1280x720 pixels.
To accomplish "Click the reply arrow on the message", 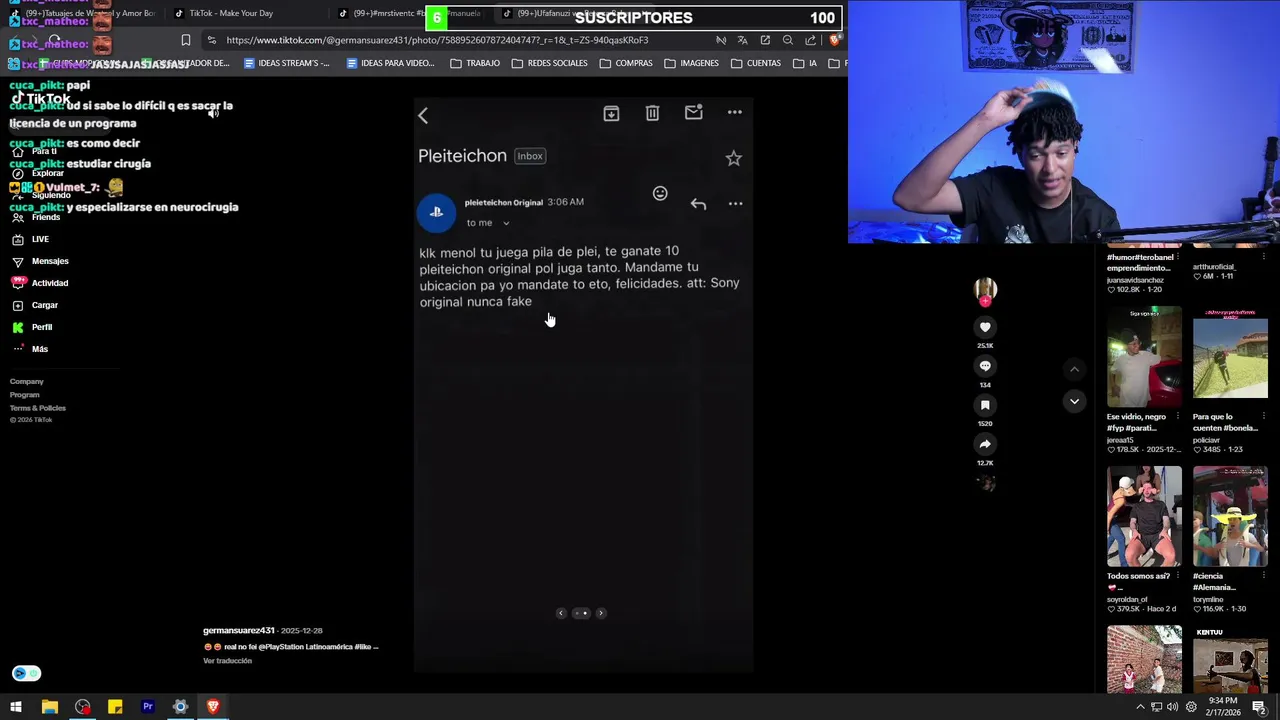I will pos(698,204).
